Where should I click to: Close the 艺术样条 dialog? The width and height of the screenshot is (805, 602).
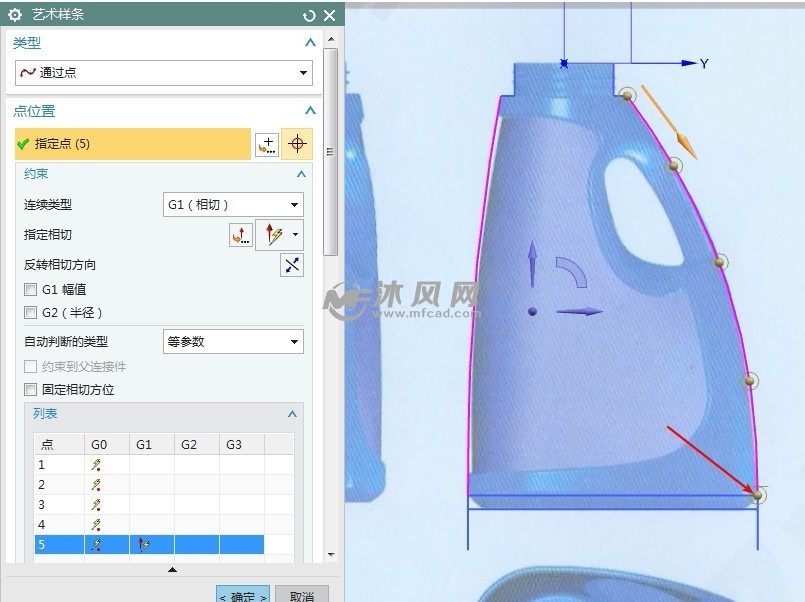pyautogui.click(x=330, y=15)
